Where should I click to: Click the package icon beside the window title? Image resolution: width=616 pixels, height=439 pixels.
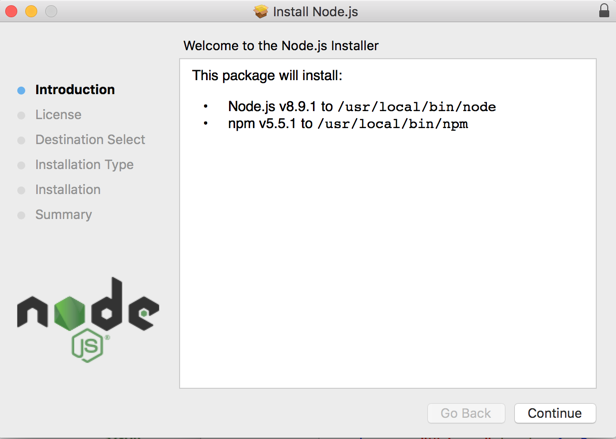click(x=261, y=12)
